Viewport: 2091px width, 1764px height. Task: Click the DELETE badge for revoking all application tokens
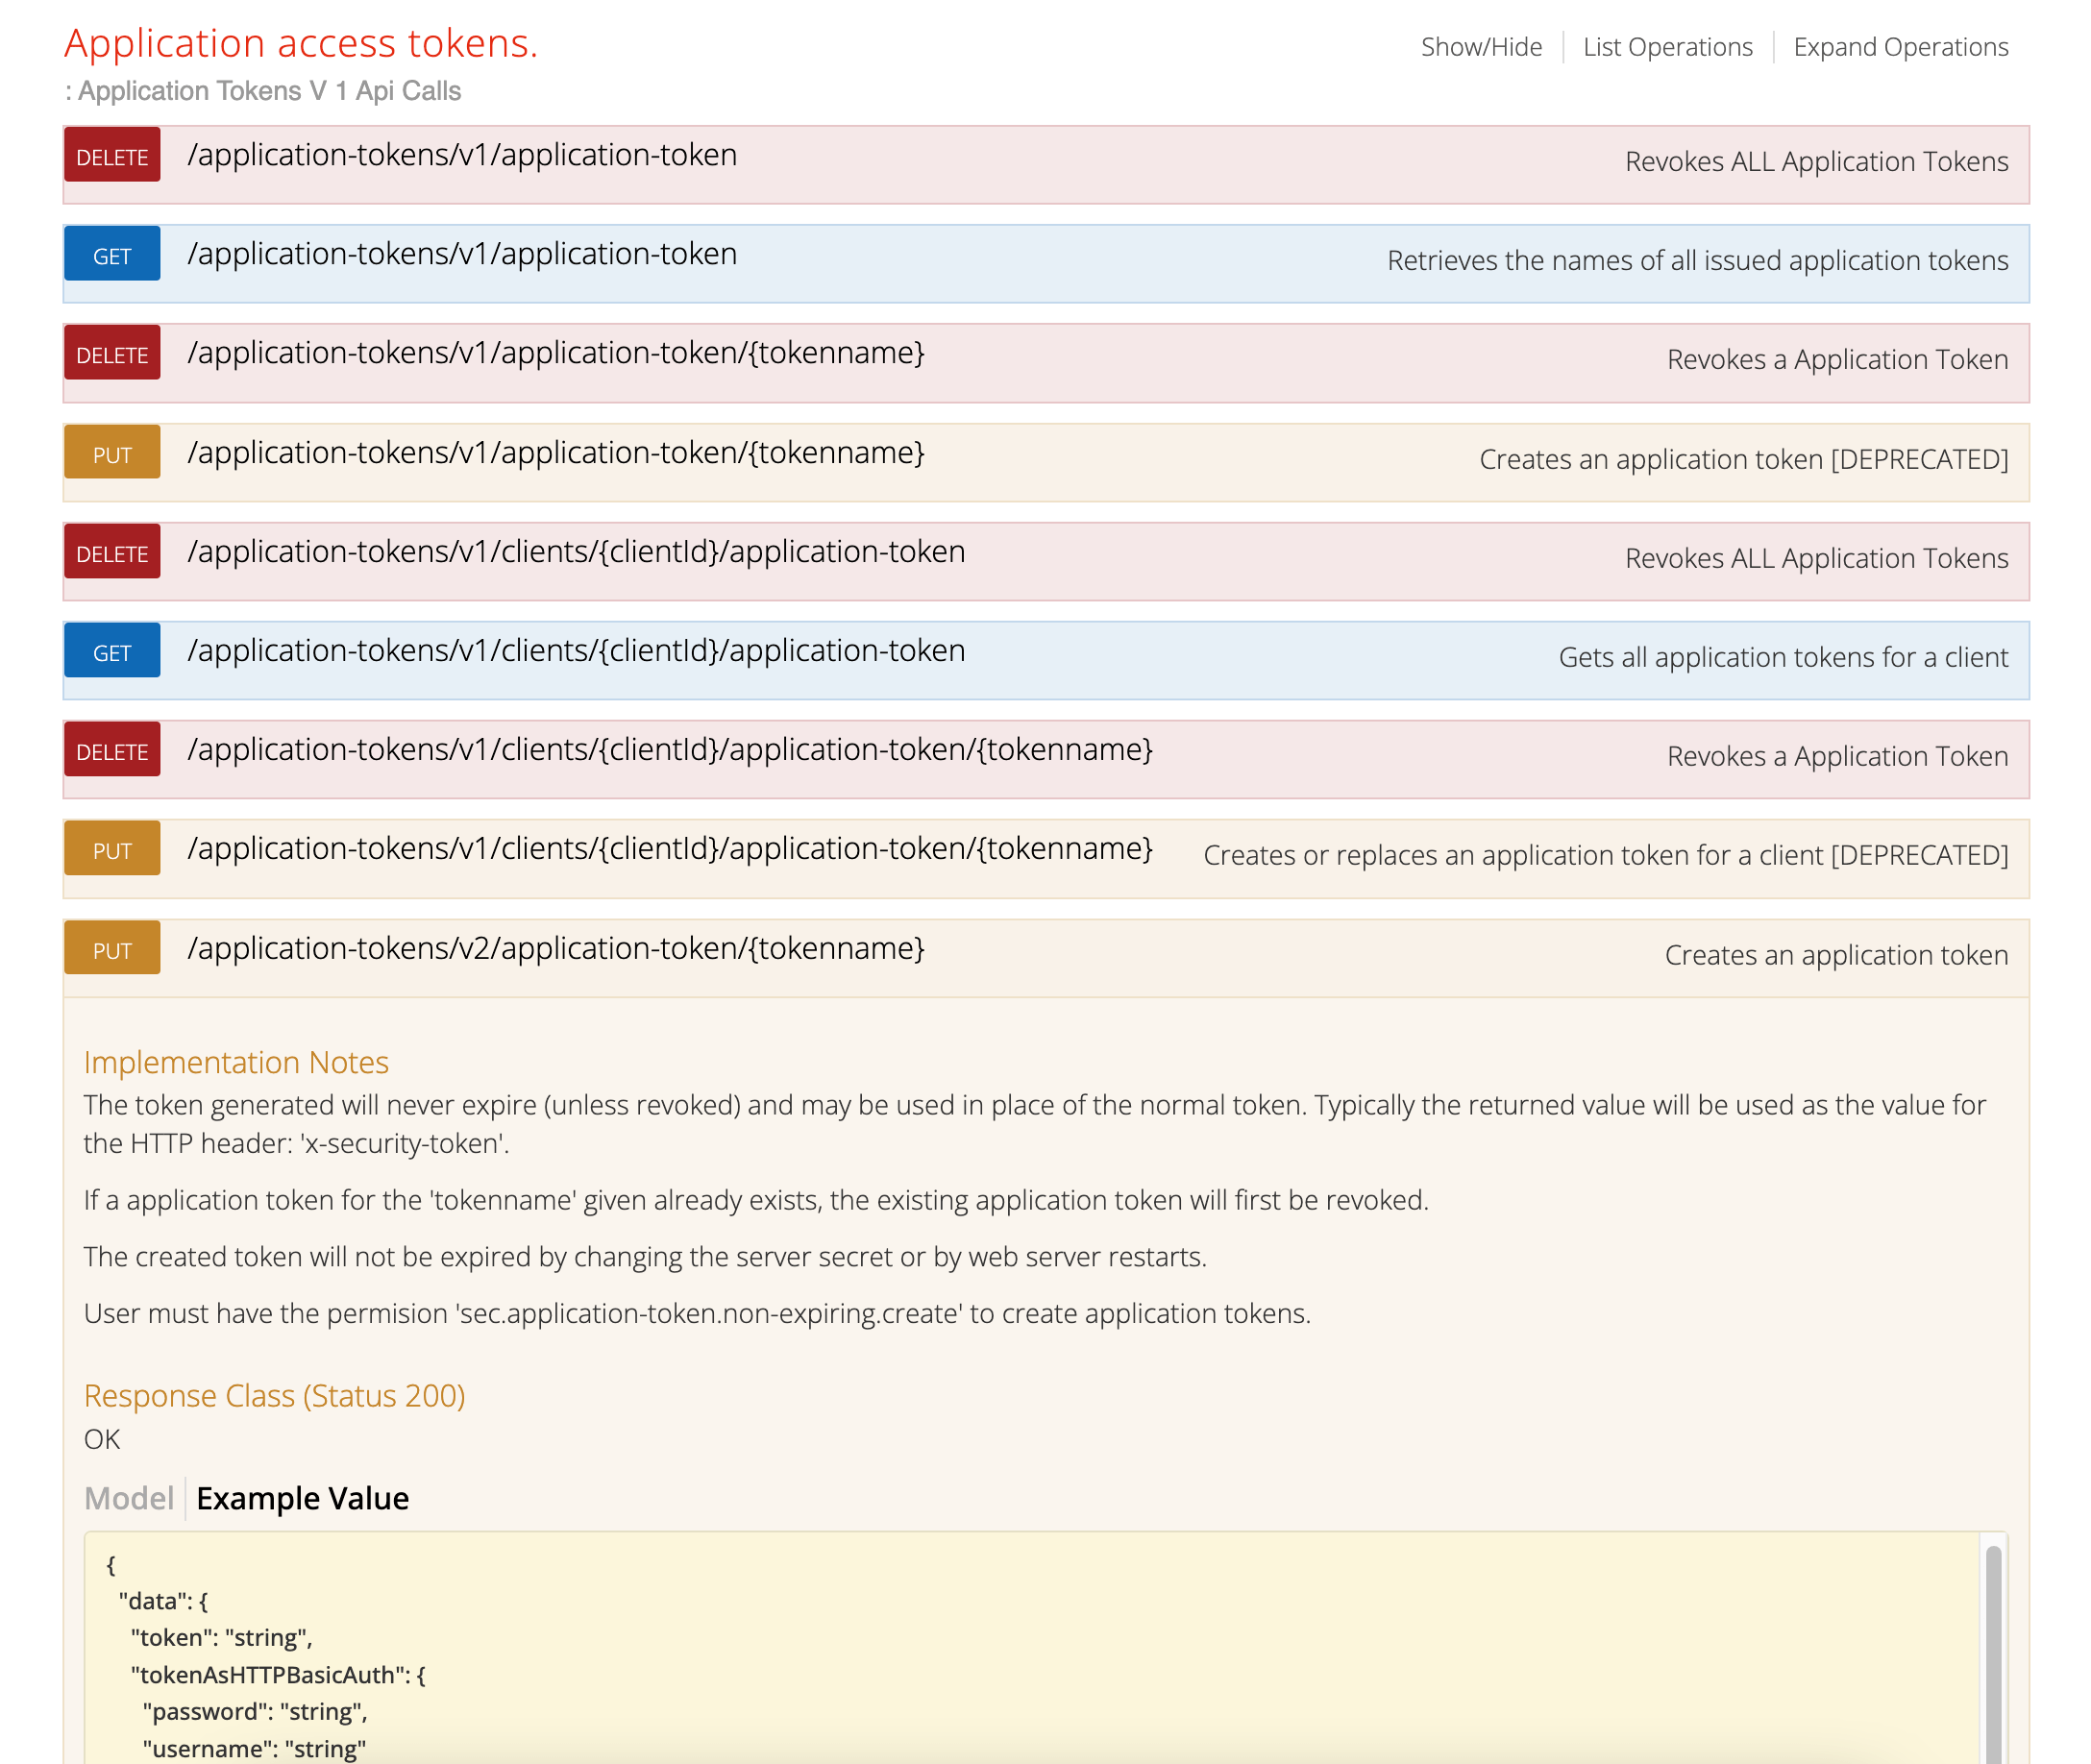coord(112,156)
